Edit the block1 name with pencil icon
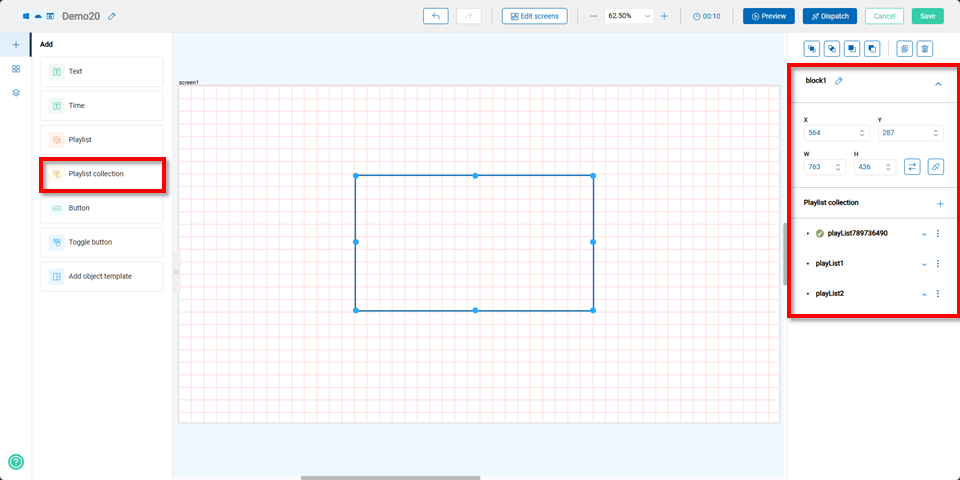The width and height of the screenshot is (960, 480). click(x=839, y=80)
